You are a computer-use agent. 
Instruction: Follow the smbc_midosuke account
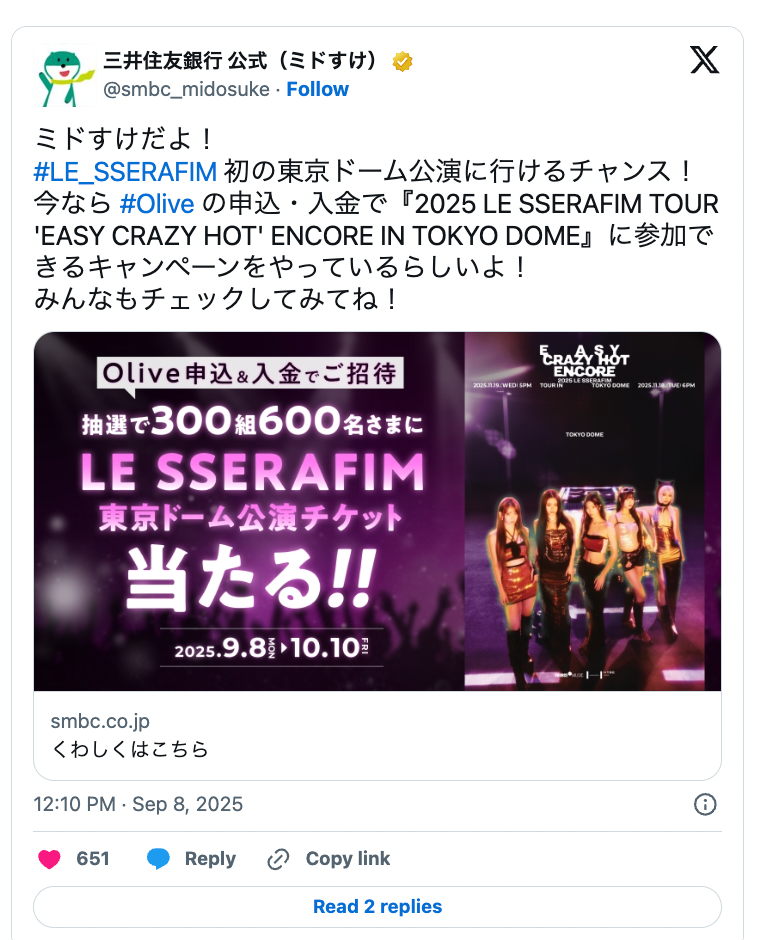click(317, 89)
